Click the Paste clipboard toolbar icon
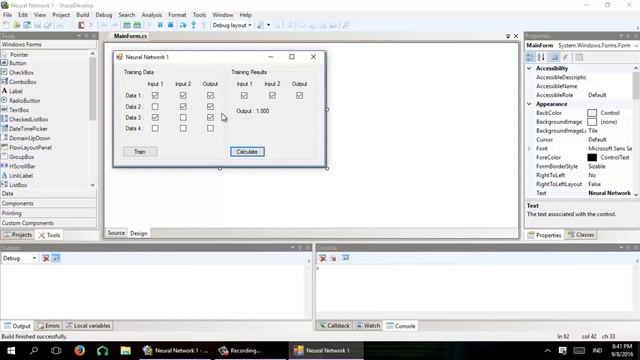Screen dimensions: 640x360 click(81, 25)
